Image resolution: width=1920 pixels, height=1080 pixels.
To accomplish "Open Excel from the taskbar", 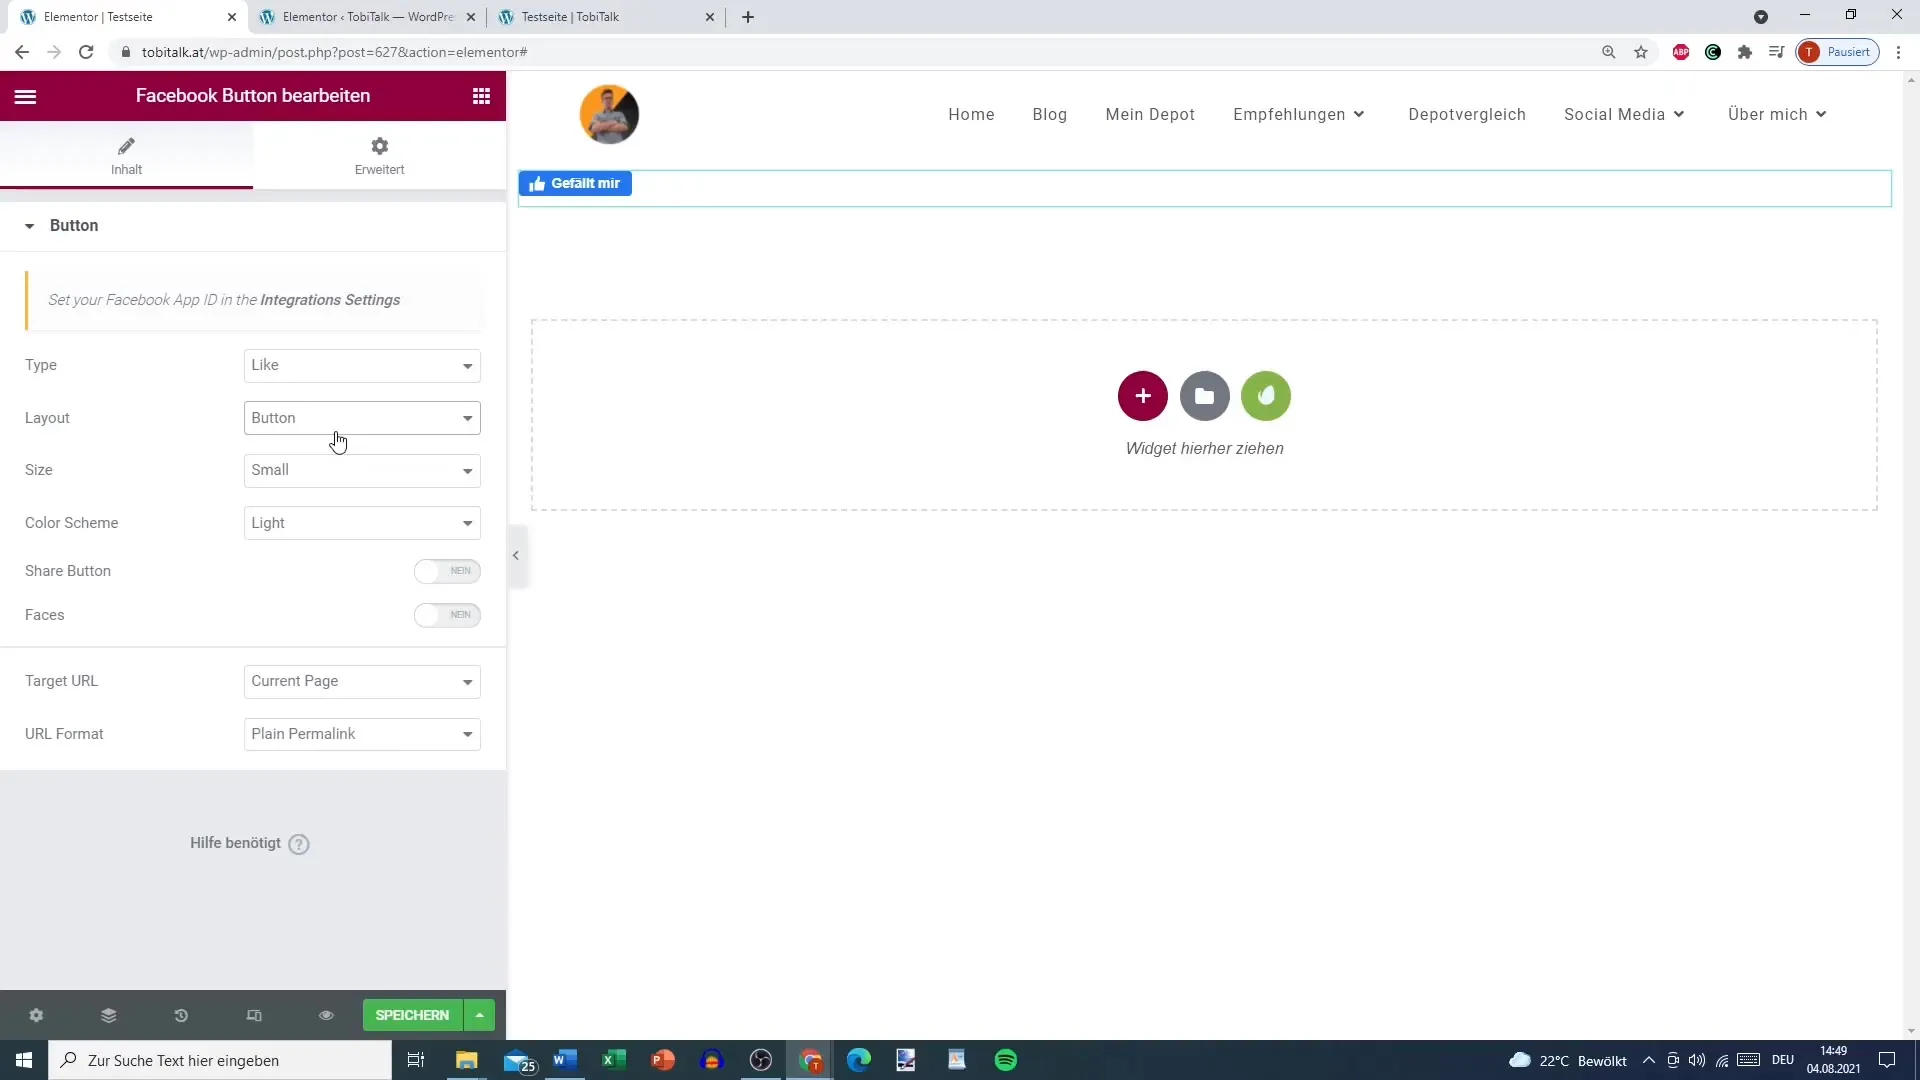I will 614,1060.
